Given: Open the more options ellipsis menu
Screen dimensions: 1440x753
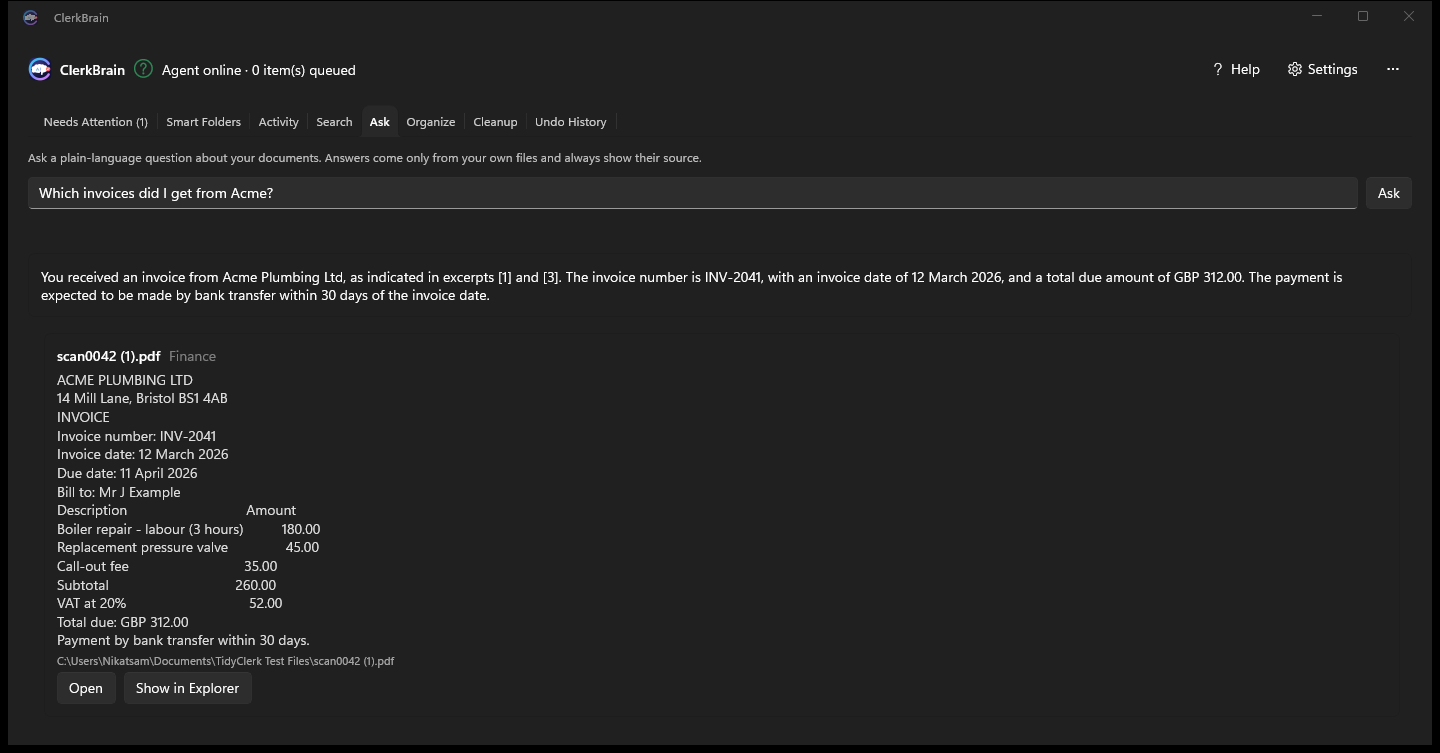Looking at the screenshot, I should point(1393,69).
